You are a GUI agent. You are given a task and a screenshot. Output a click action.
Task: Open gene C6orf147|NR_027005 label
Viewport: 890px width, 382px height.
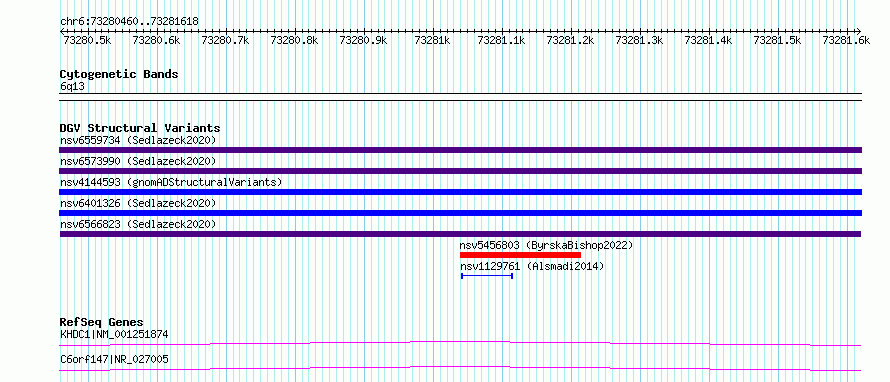[114, 359]
